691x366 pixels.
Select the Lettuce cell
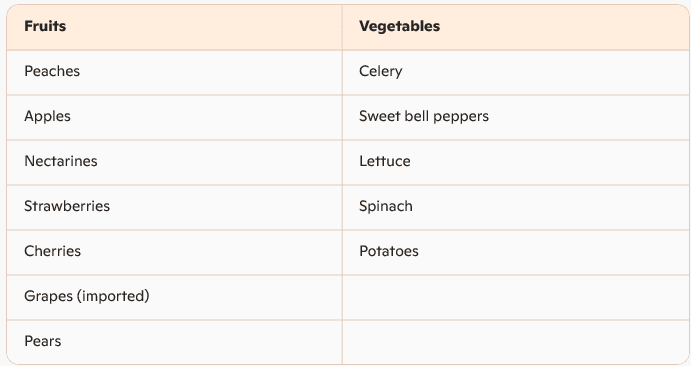tap(516, 162)
